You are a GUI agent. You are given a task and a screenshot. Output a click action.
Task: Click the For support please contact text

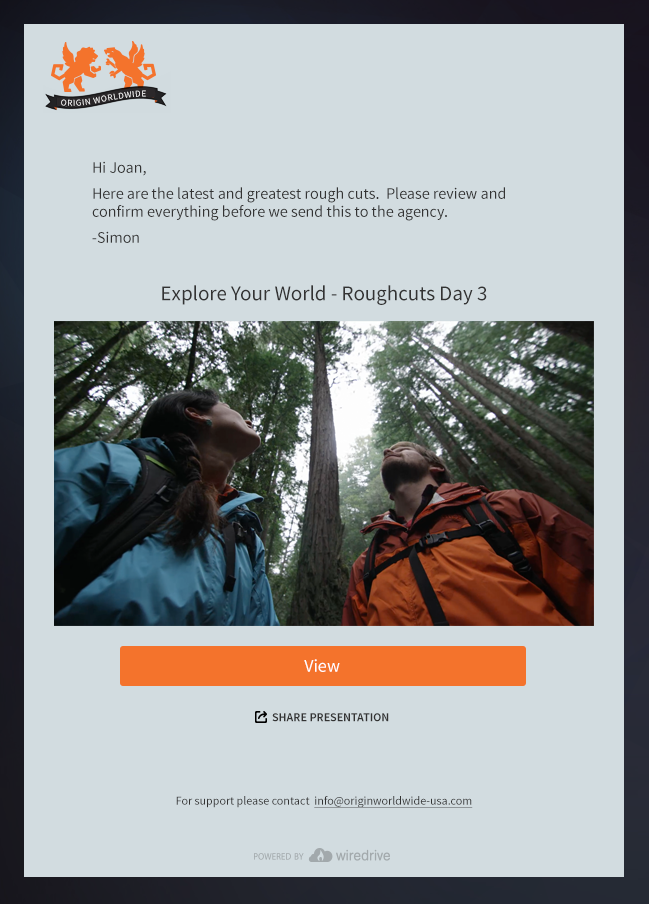pos(243,801)
